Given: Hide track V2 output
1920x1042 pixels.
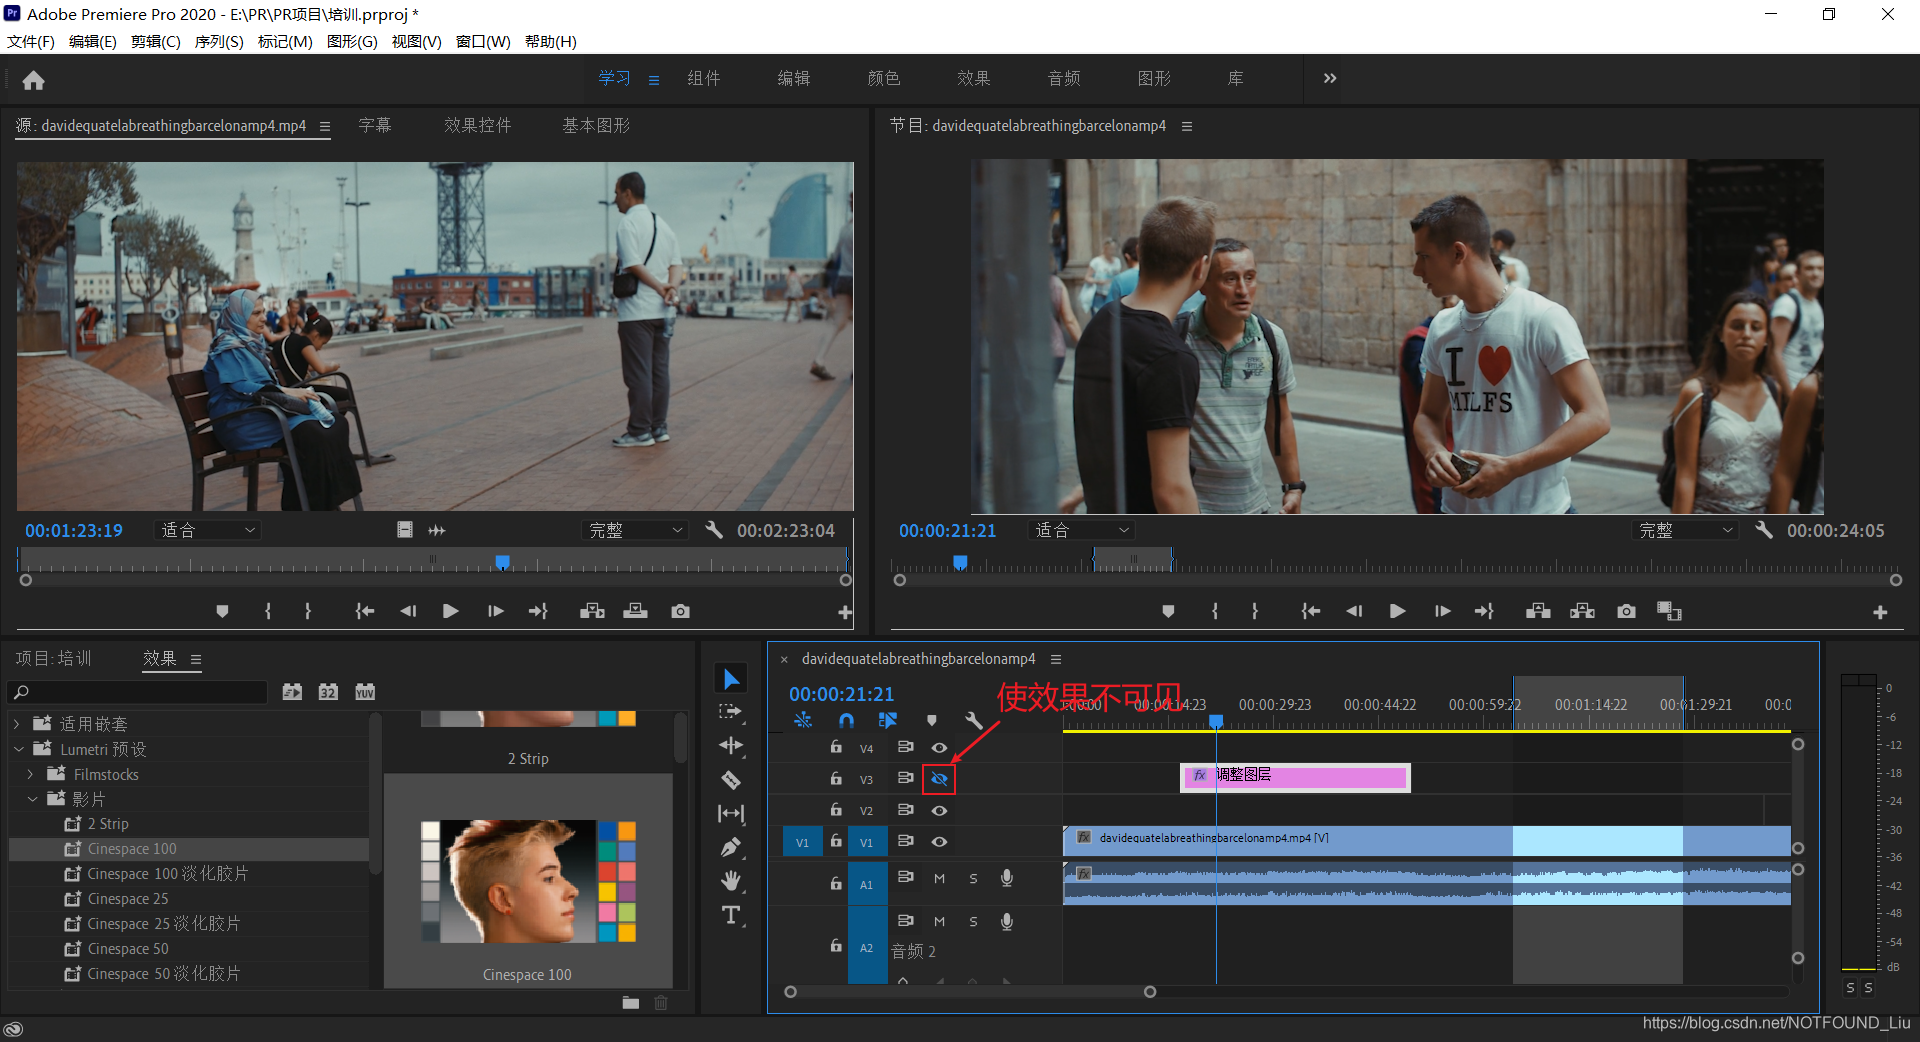Looking at the screenshot, I should (x=939, y=811).
